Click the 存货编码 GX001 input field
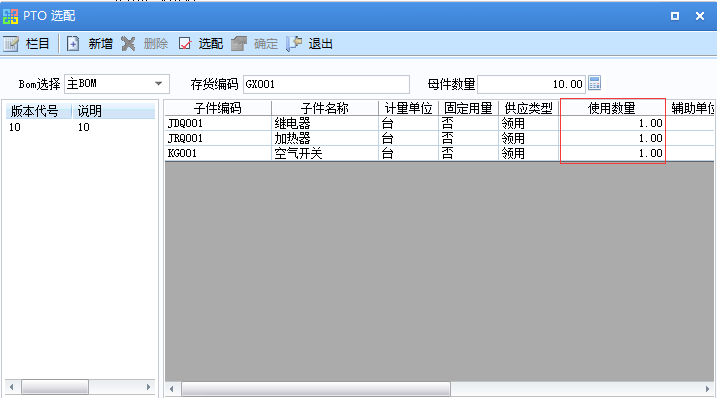Screen dimensions: 717x398 point(326,84)
